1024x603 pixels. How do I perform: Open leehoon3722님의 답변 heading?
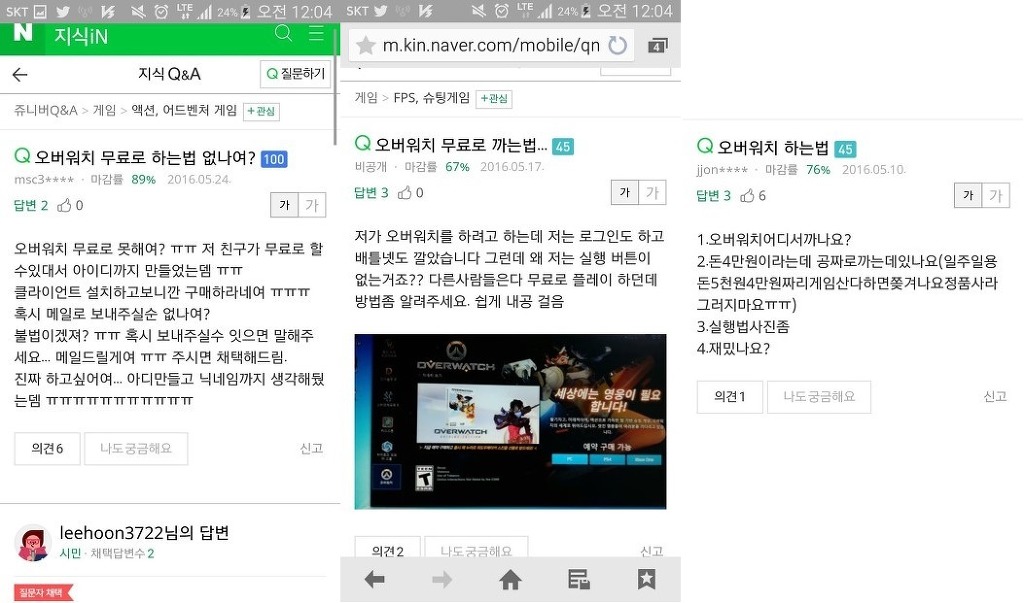(144, 532)
